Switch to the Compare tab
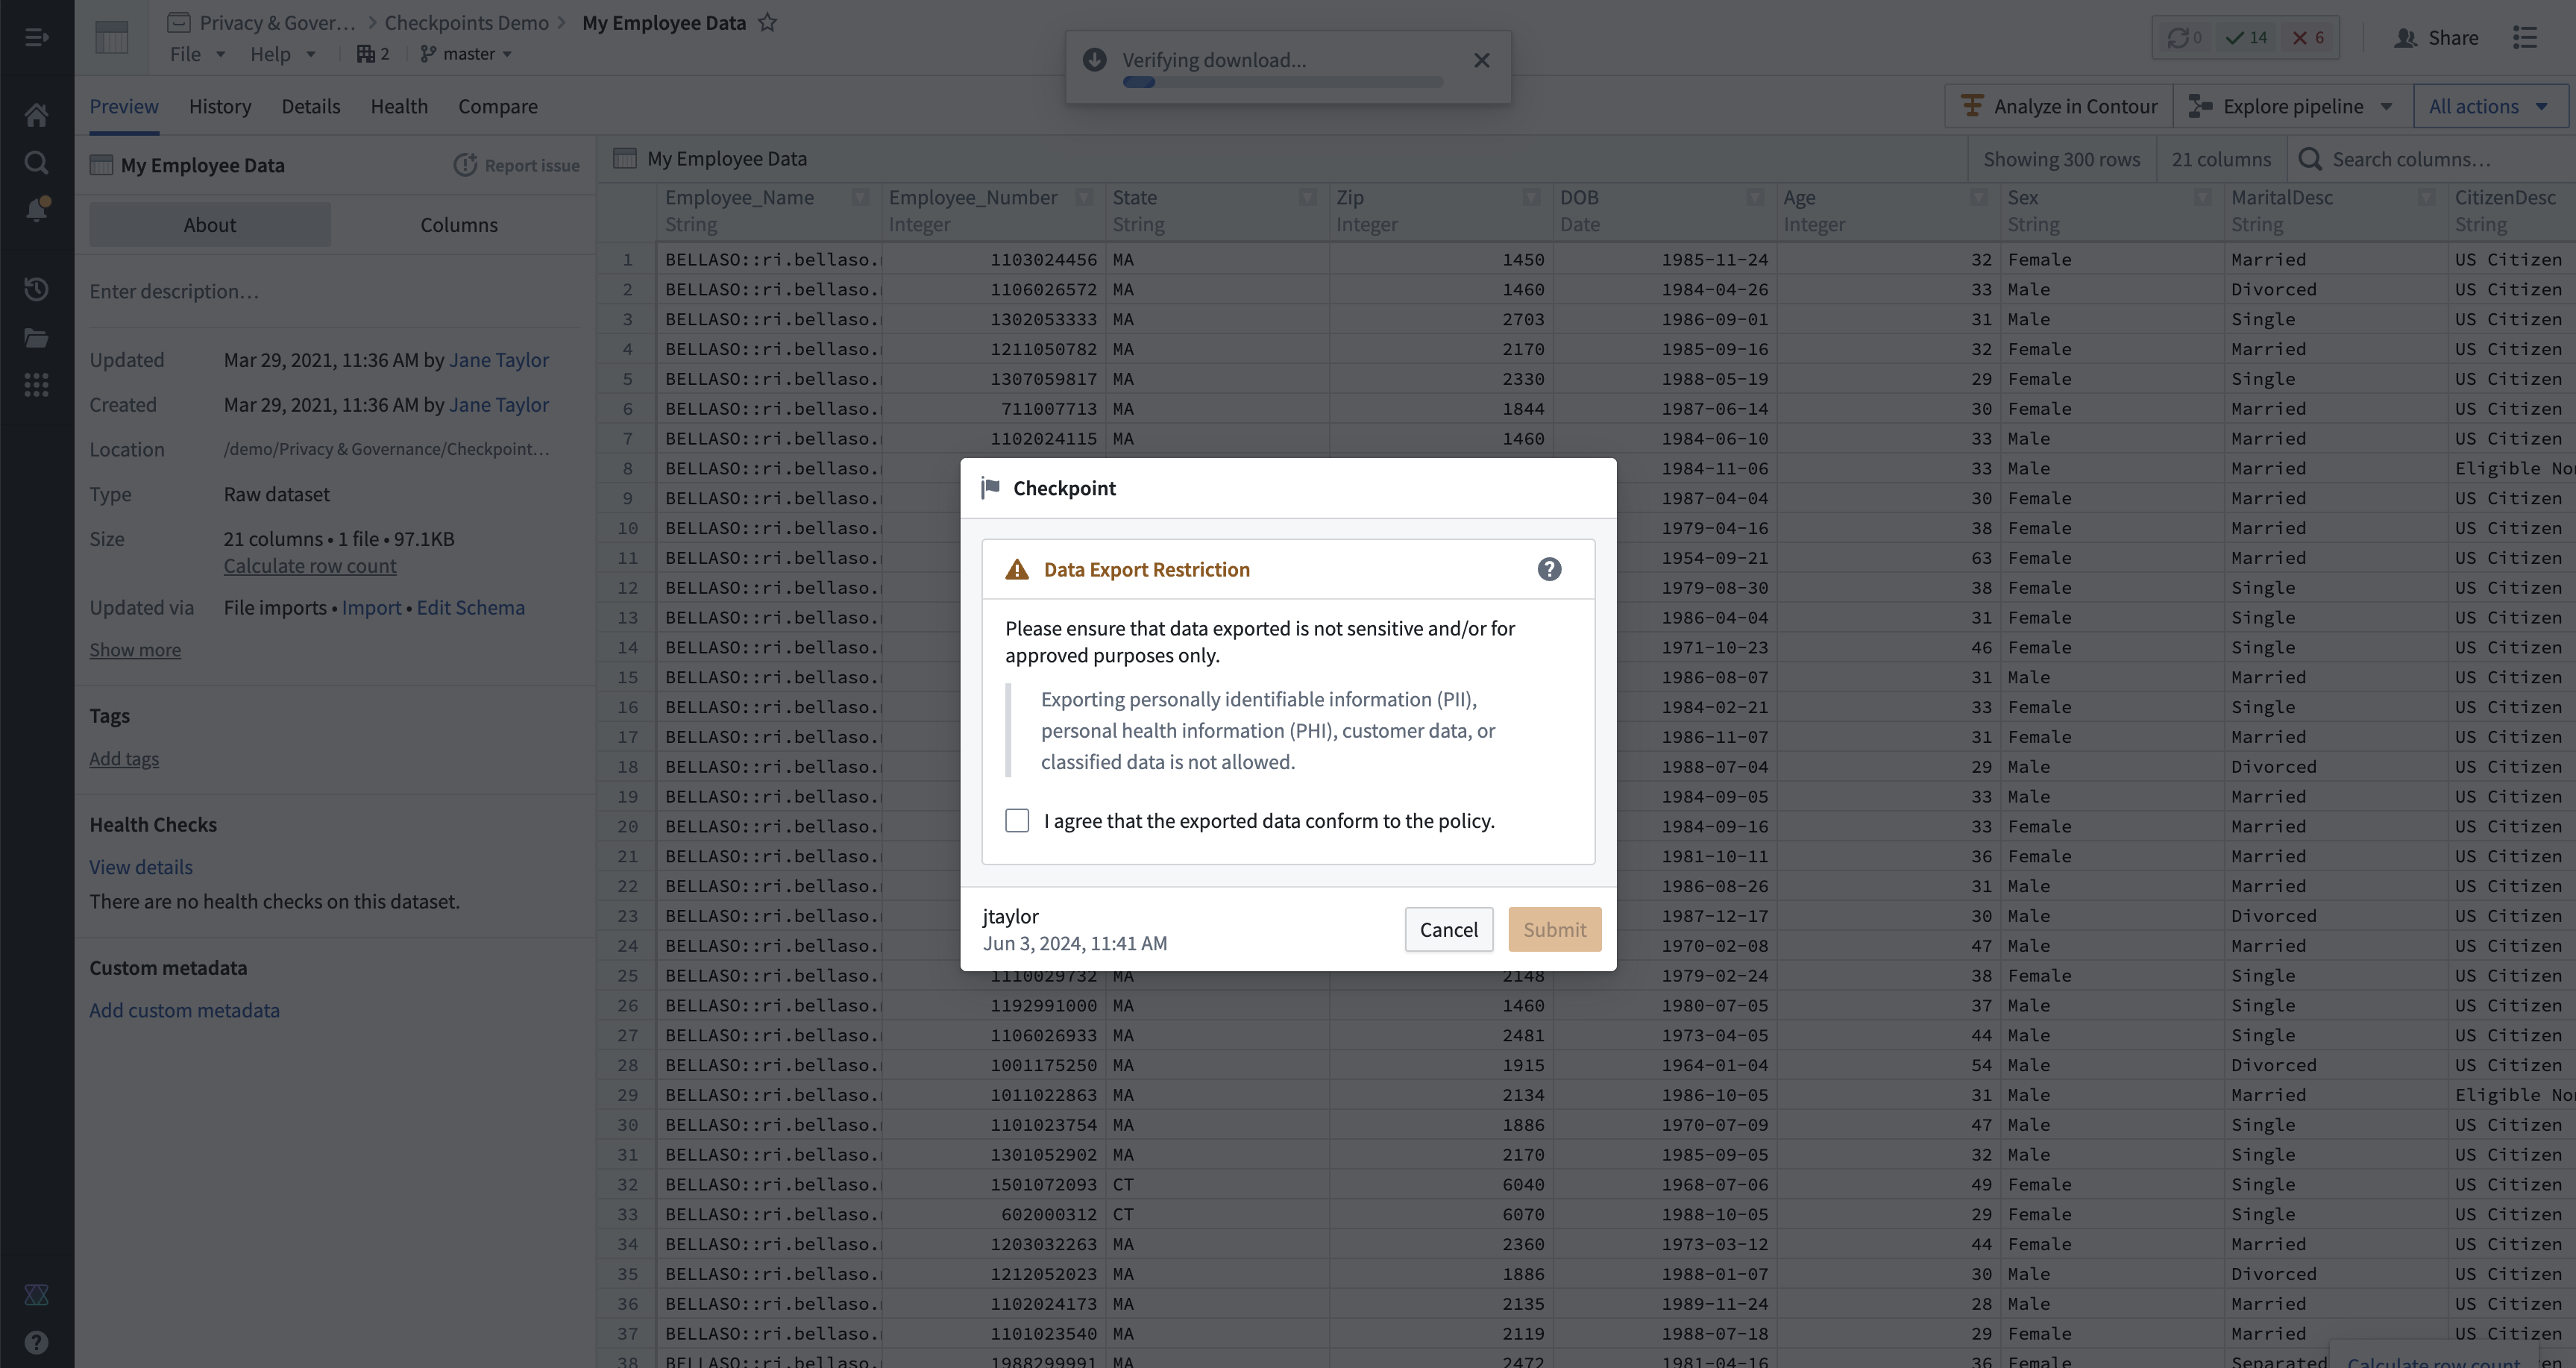2576x1368 pixels. pos(498,106)
